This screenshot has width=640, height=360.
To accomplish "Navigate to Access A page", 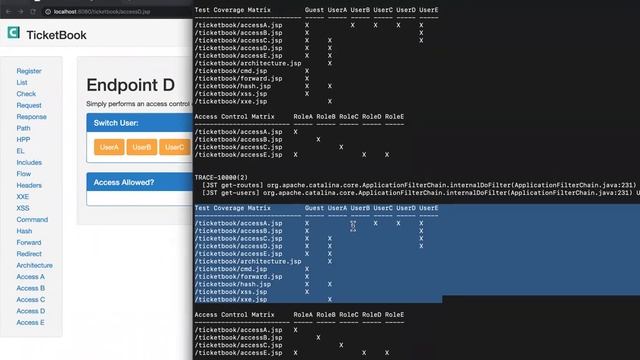I will [x=31, y=277].
